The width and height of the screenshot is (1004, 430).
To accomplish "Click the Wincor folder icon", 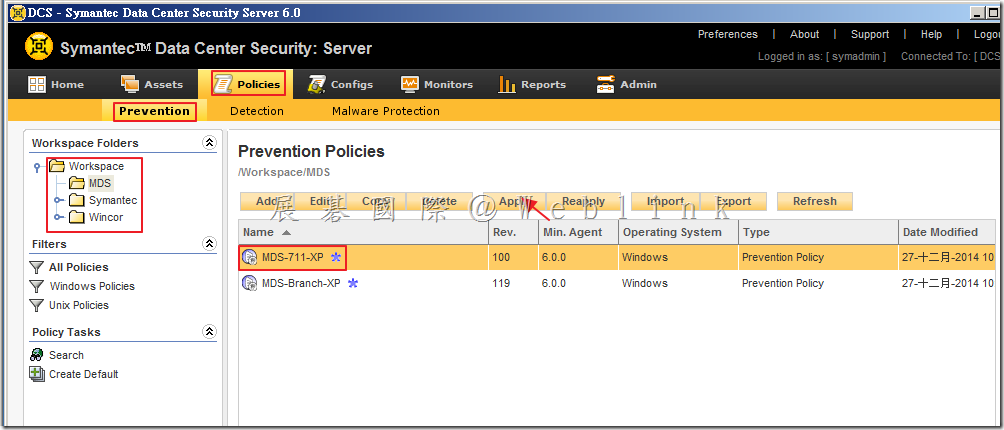I will point(77,218).
